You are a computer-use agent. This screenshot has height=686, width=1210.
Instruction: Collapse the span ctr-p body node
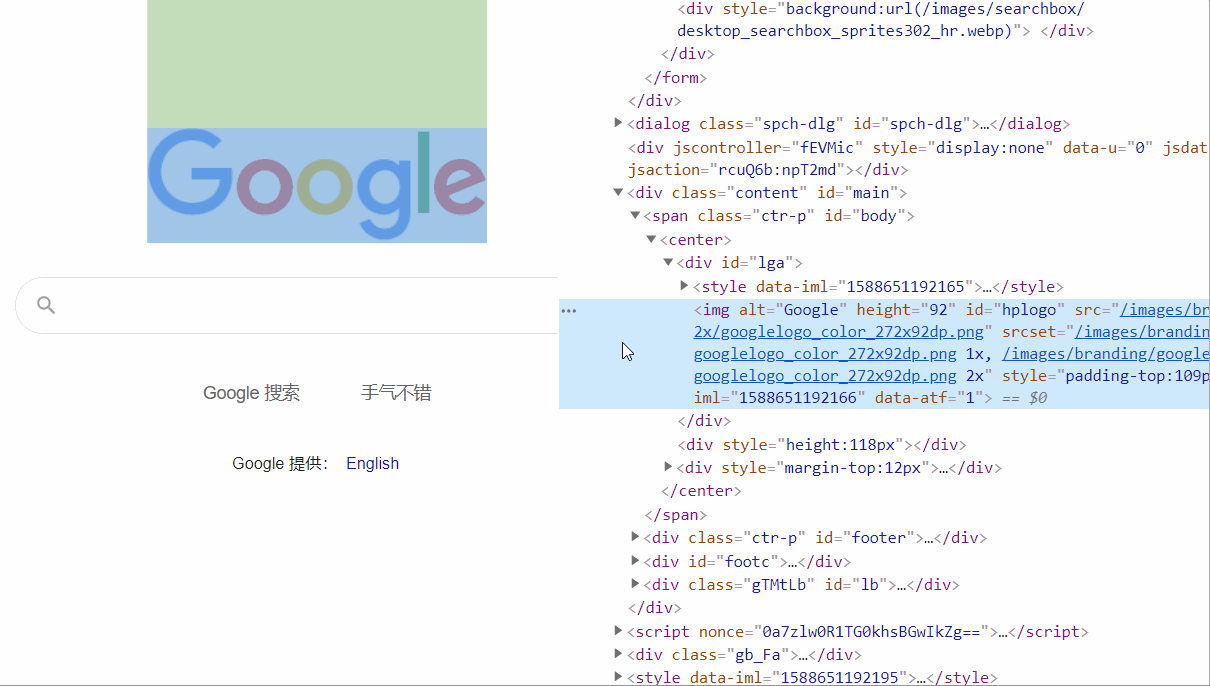pyautogui.click(x=635, y=215)
